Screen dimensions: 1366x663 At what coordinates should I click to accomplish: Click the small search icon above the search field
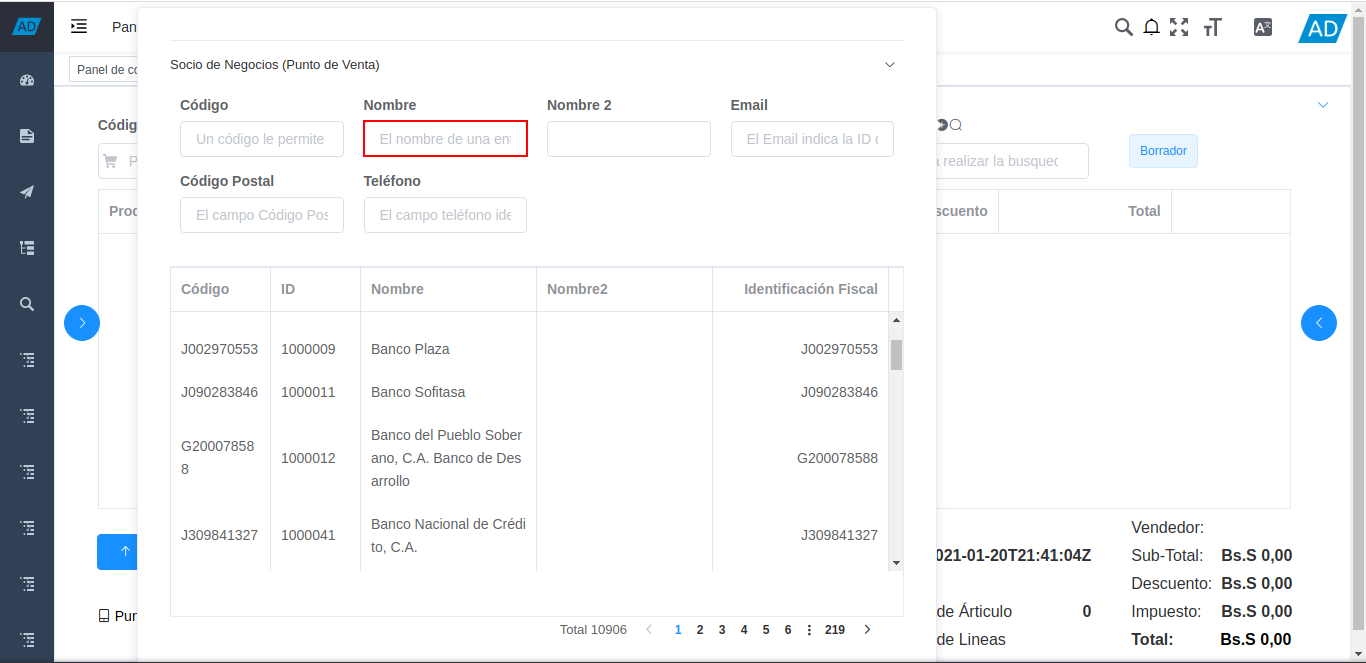coord(956,125)
